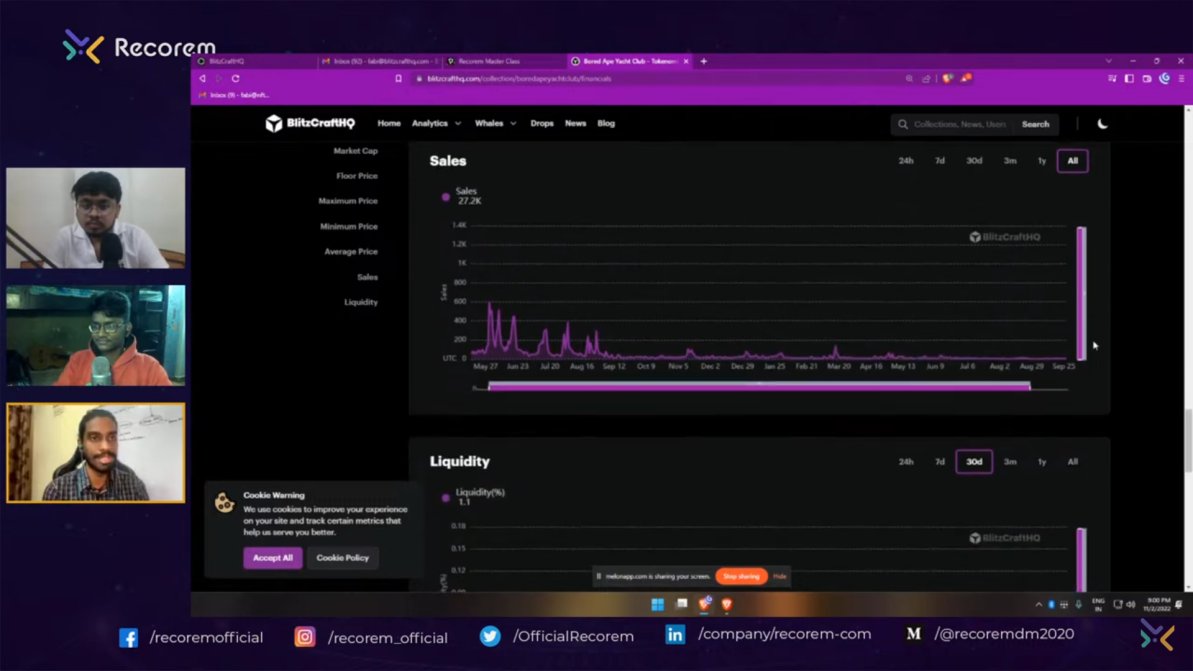Click the Bluetooth tray icon
Image resolution: width=1193 pixels, height=671 pixels.
[1051, 605]
